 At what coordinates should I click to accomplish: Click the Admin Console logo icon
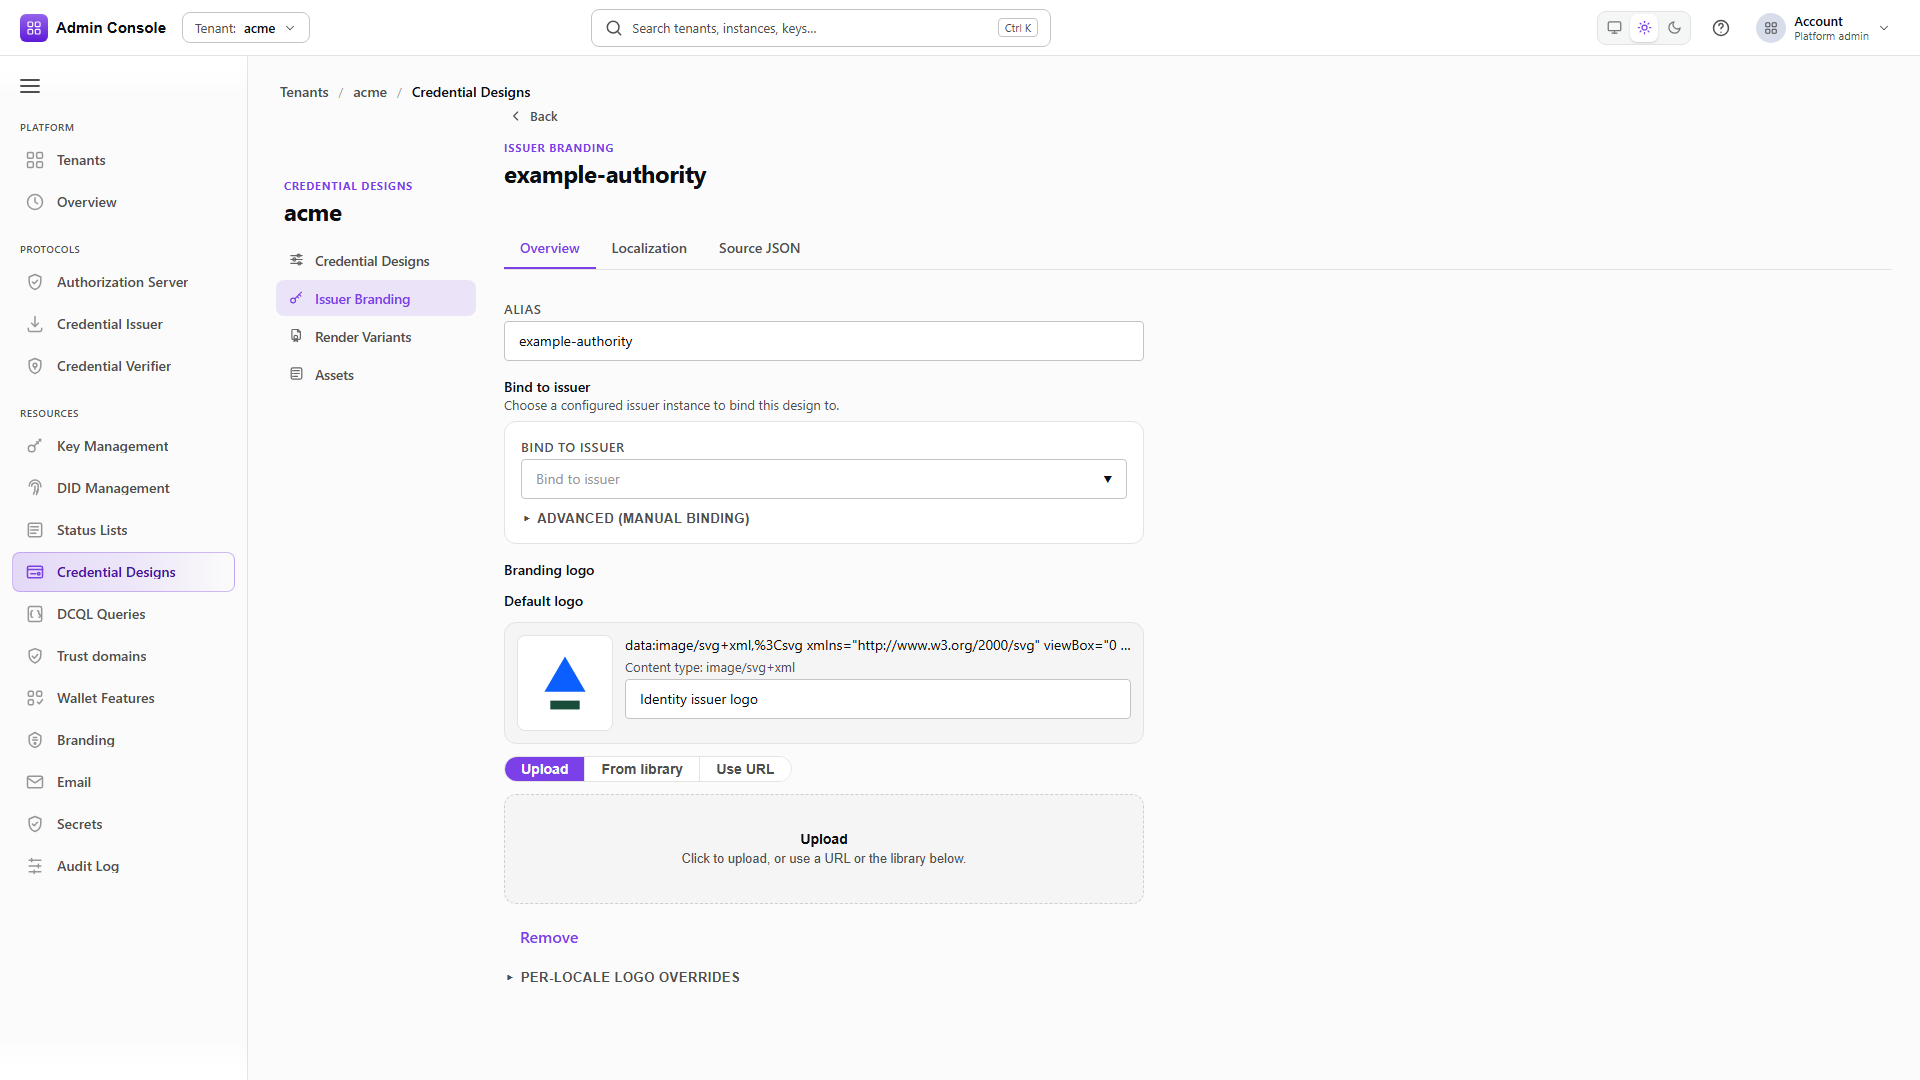click(34, 28)
